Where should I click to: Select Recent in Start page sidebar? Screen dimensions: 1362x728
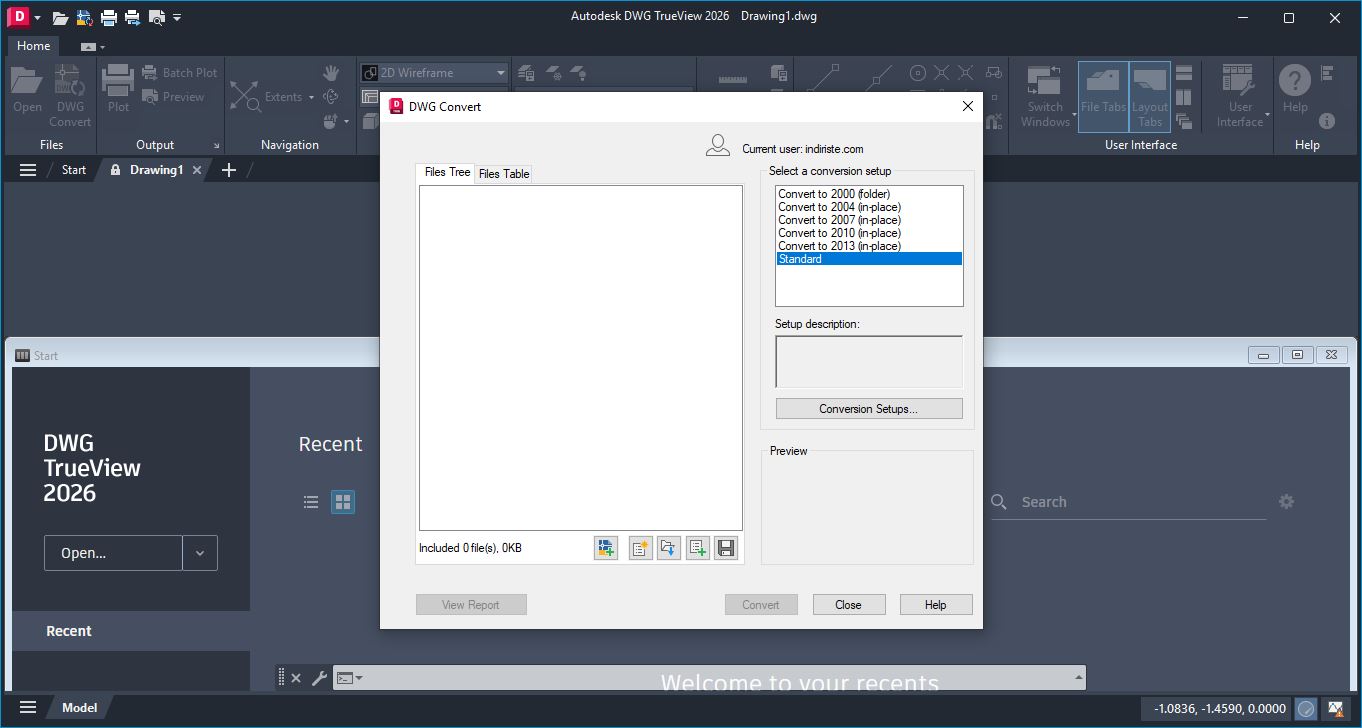coord(130,631)
